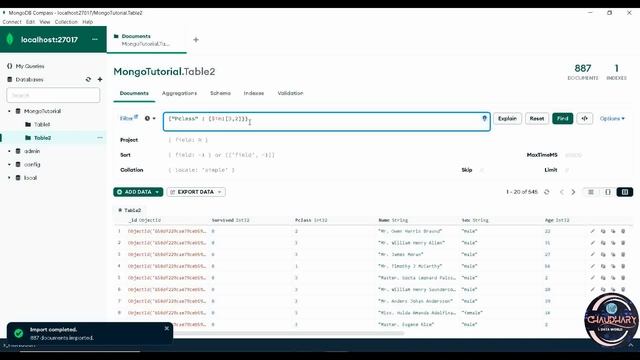
Task: Open the Connect menu
Action: coord(12,22)
